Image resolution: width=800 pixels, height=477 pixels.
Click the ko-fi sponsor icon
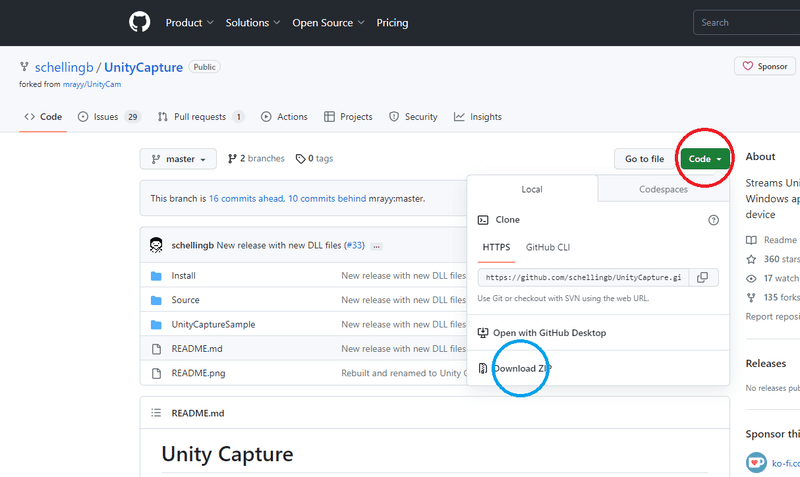[x=756, y=463]
